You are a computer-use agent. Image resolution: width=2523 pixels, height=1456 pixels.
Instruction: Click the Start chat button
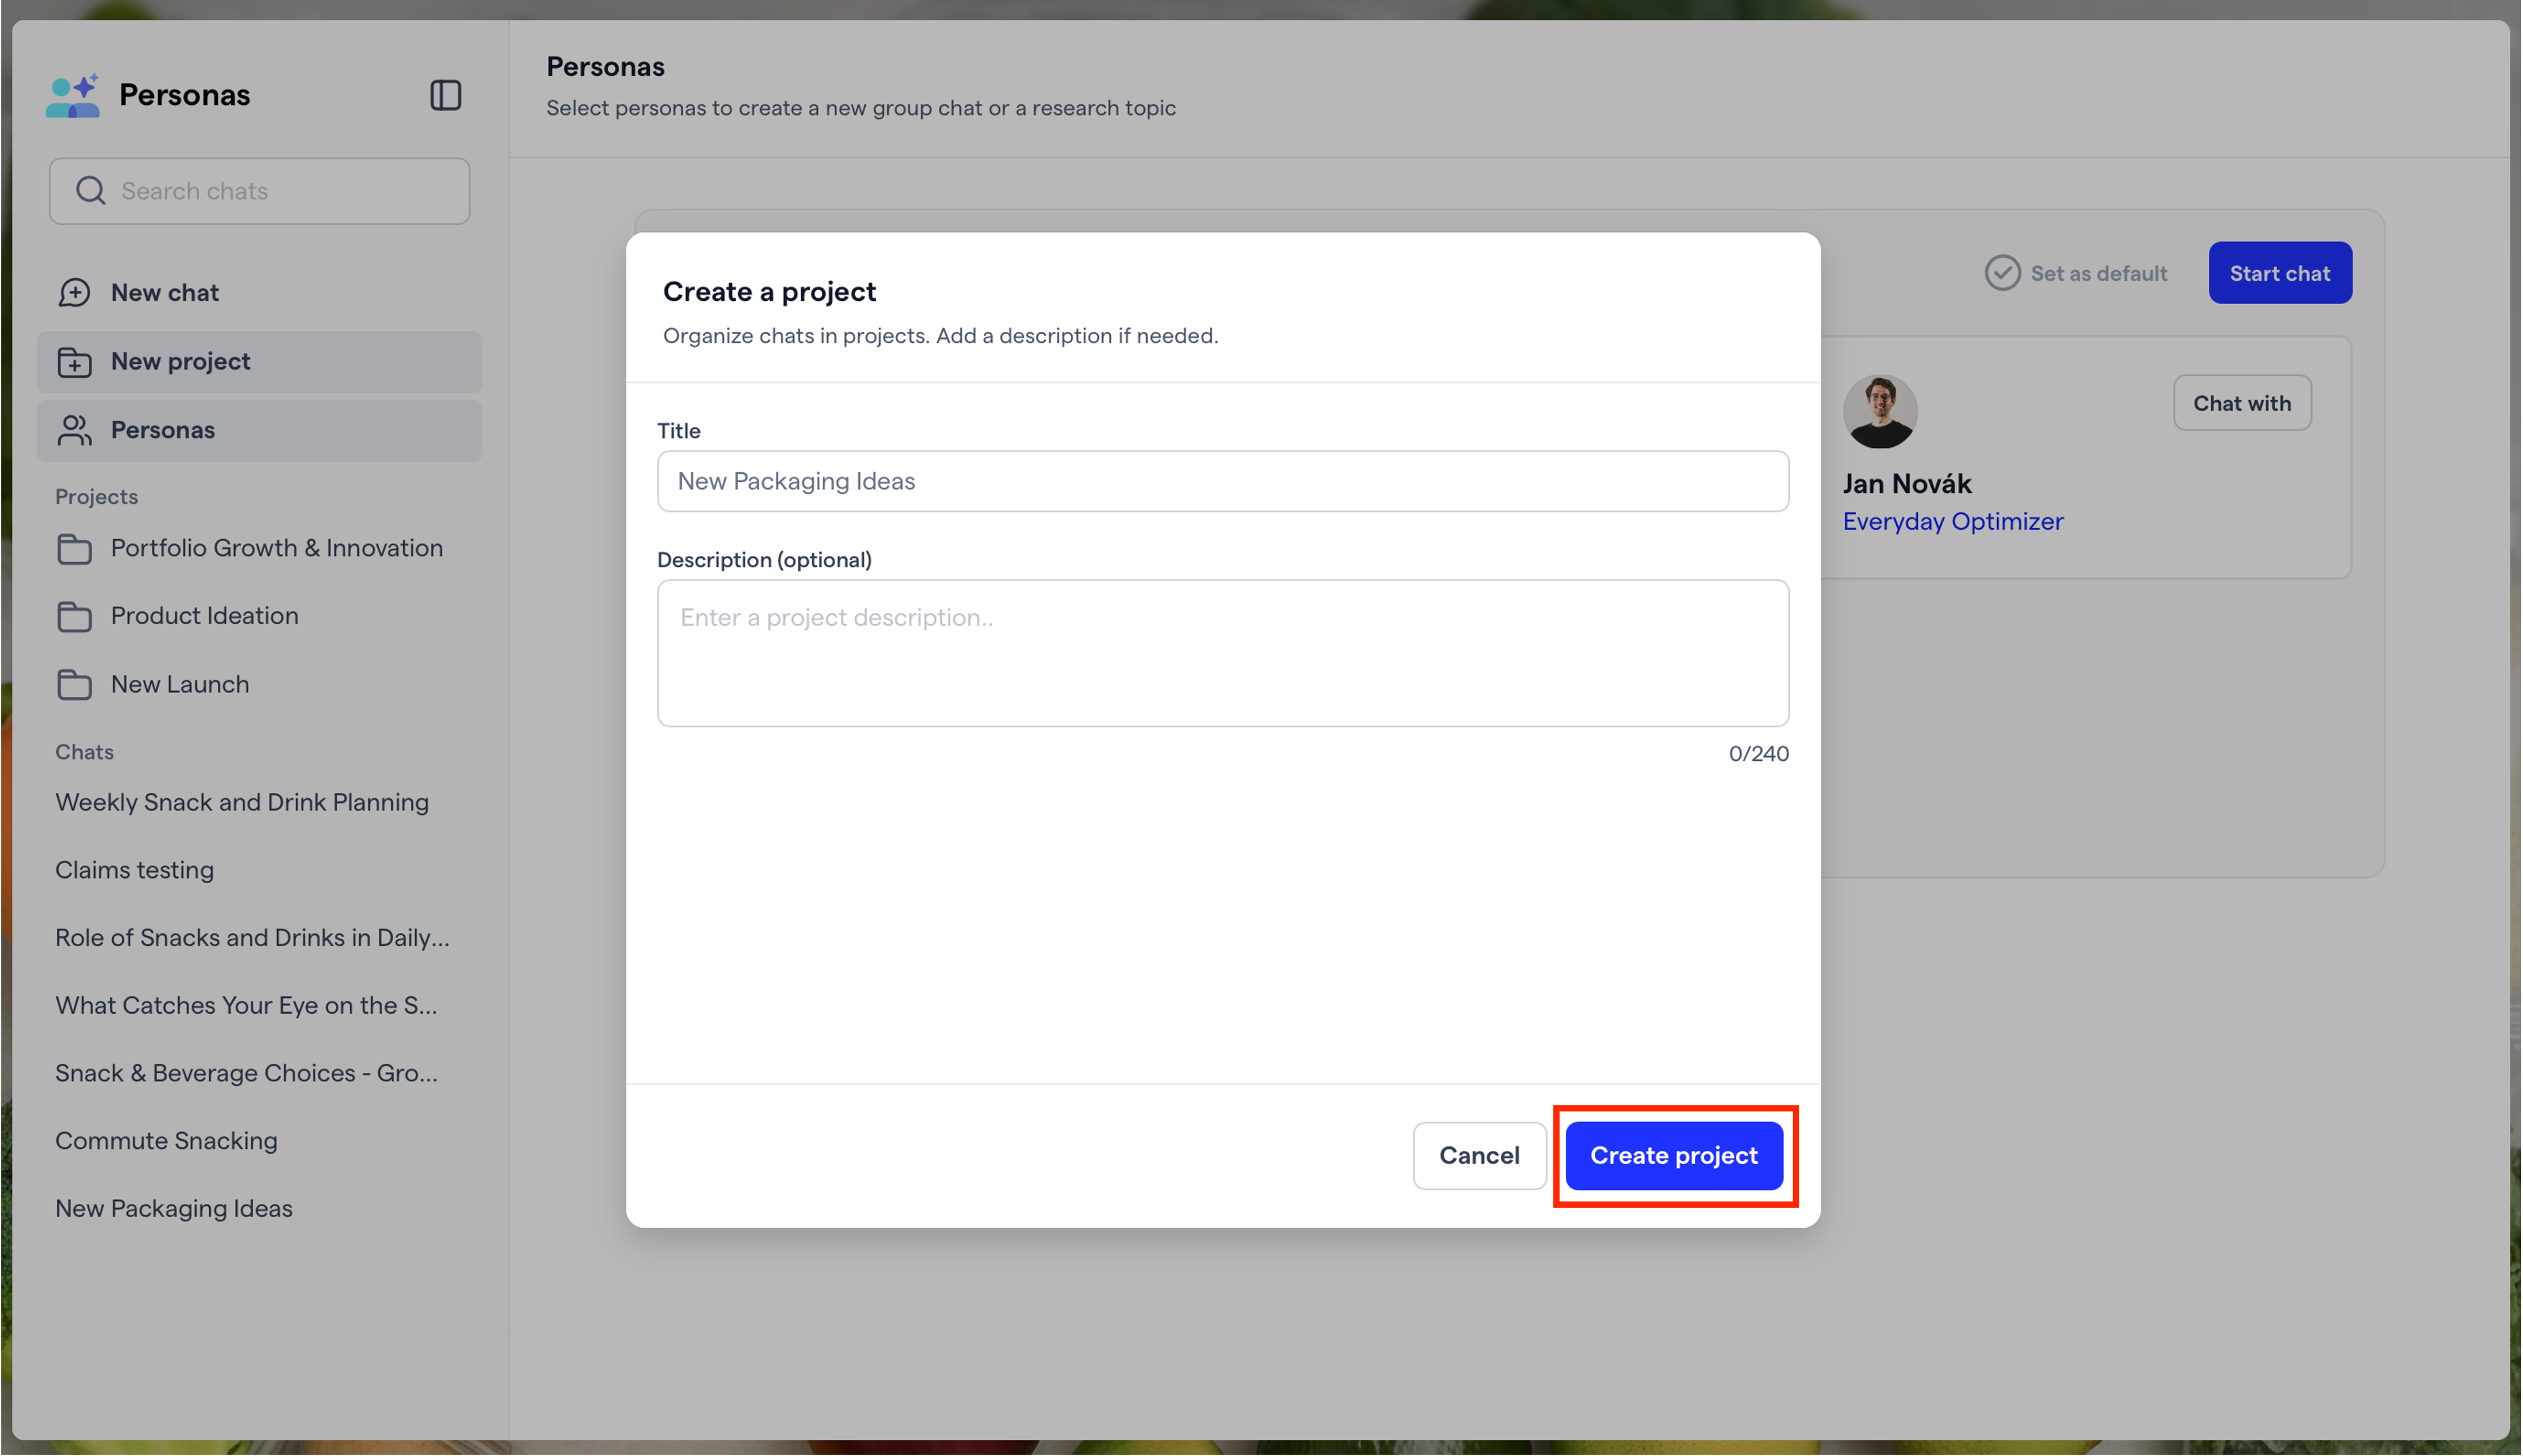coord(2279,273)
